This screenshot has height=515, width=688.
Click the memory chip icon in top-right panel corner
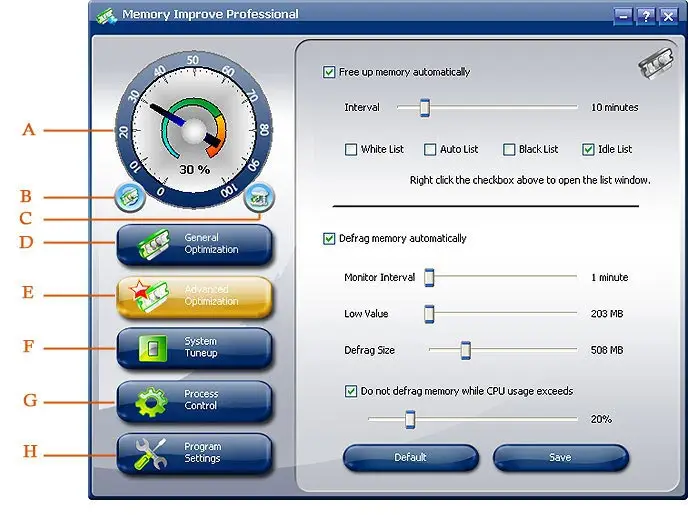pos(655,64)
